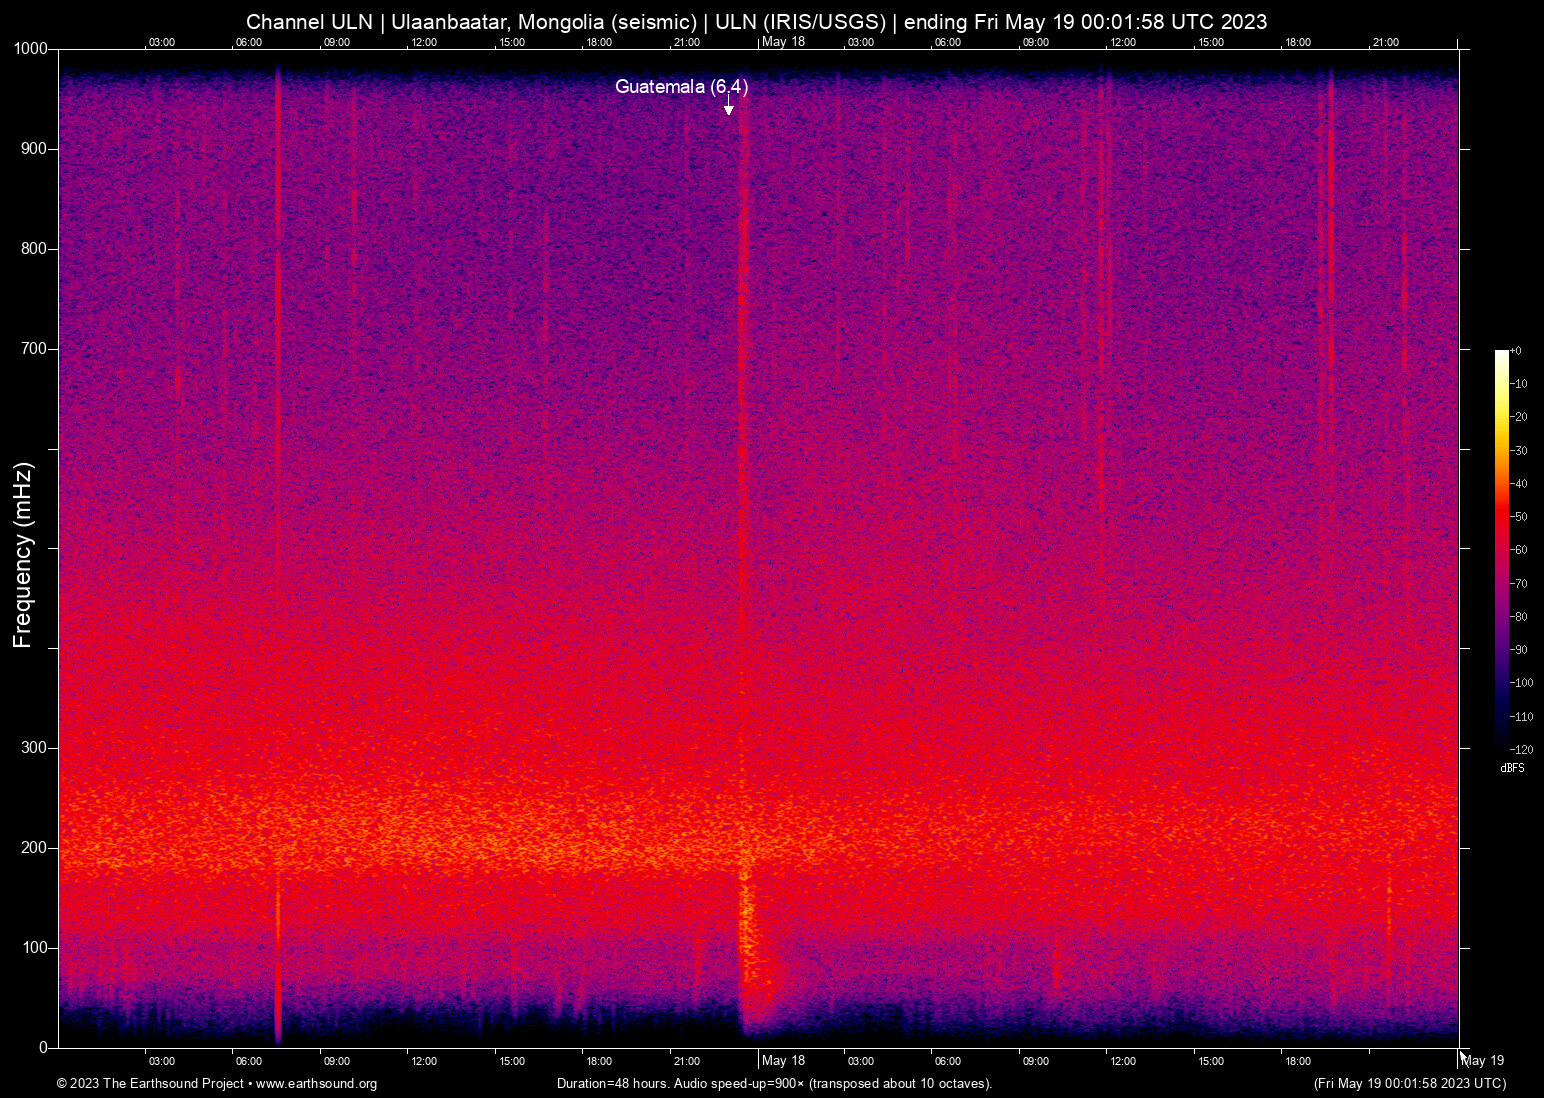Click the Frequency (mHz) axis label
Screen dimensions: 1544x1098
click(x=21, y=548)
